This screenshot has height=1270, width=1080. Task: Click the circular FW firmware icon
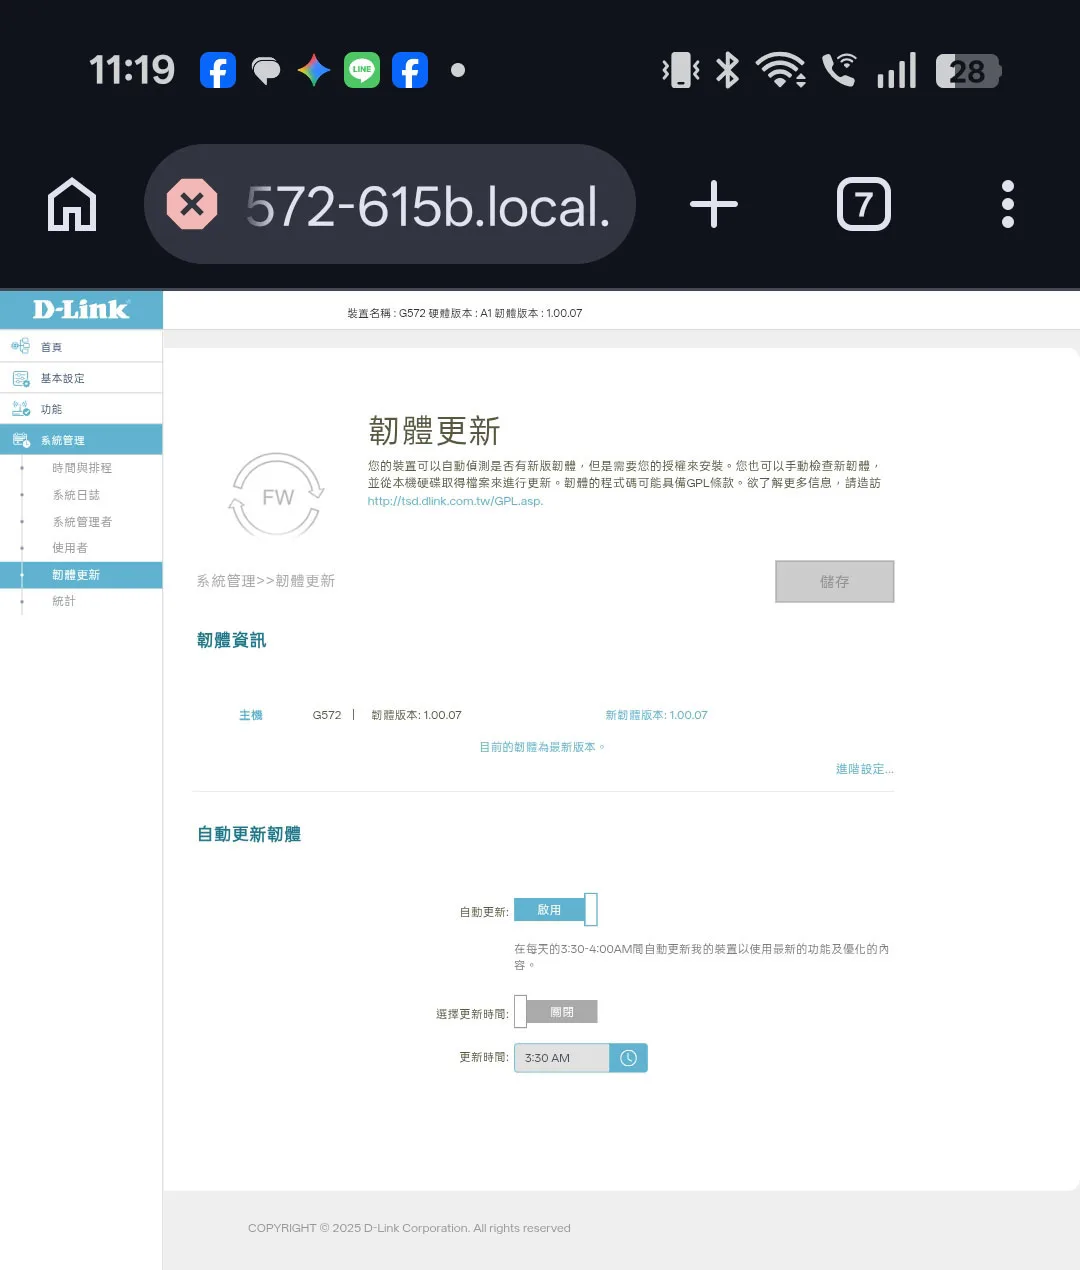point(278,496)
